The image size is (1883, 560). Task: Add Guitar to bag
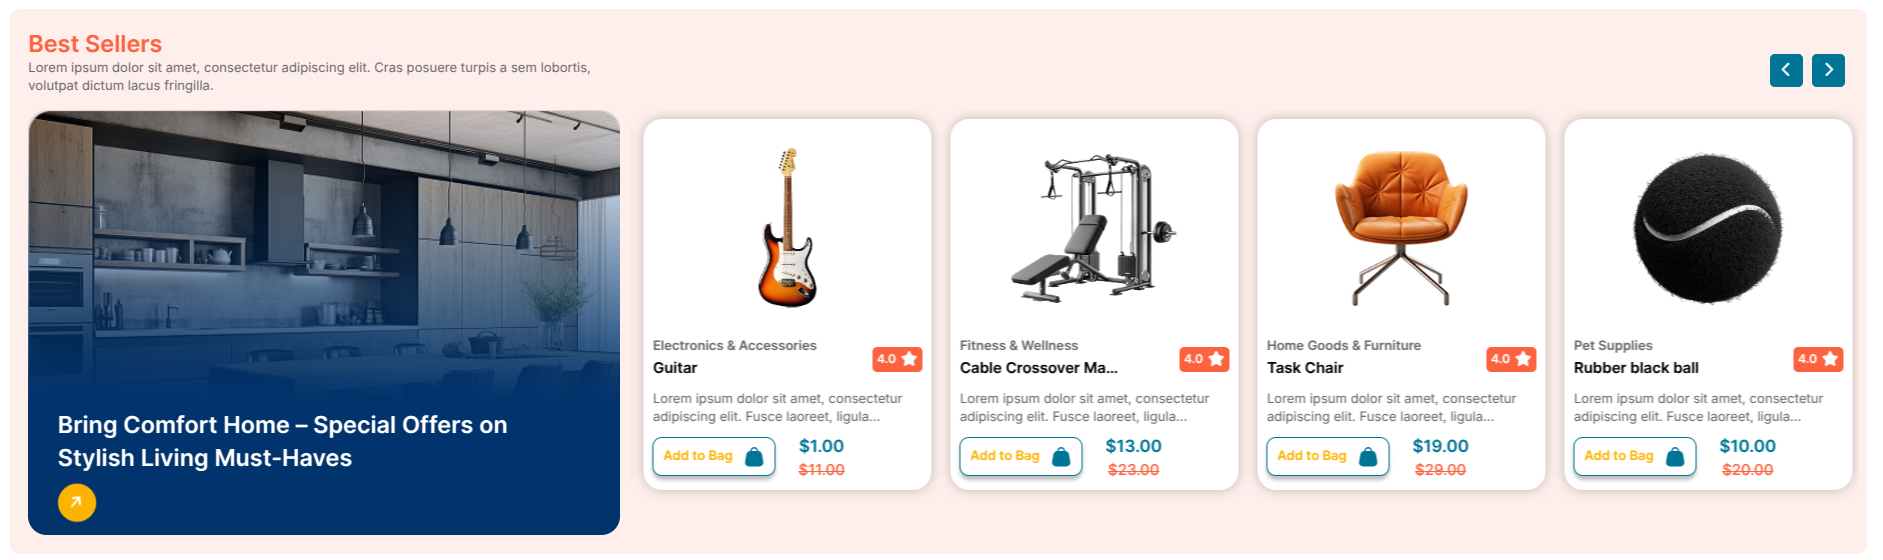(698, 456)
